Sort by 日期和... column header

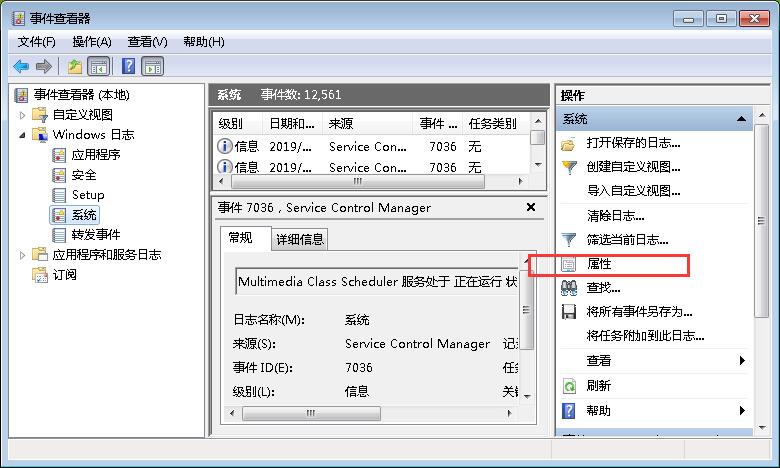click(x=292, y=123)
